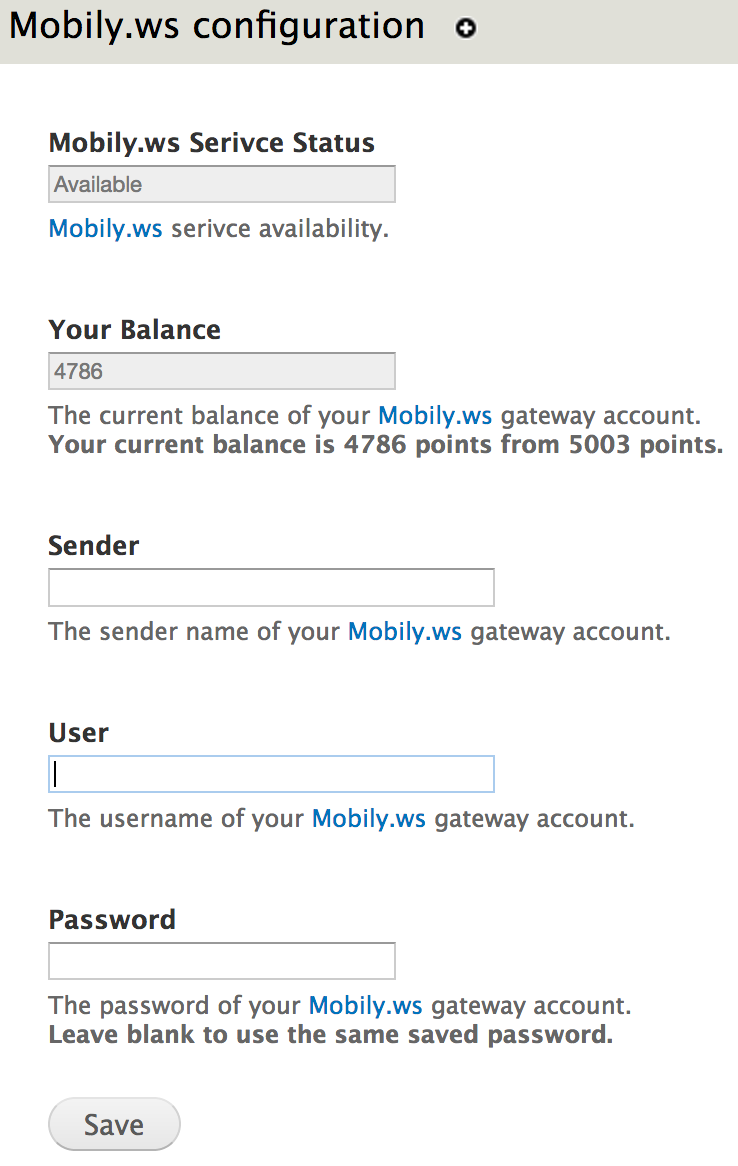This screenshot has width=738, height=1166.
Task: Open Mobily.ws link in service availability text
Action: [x=105, y=229]
